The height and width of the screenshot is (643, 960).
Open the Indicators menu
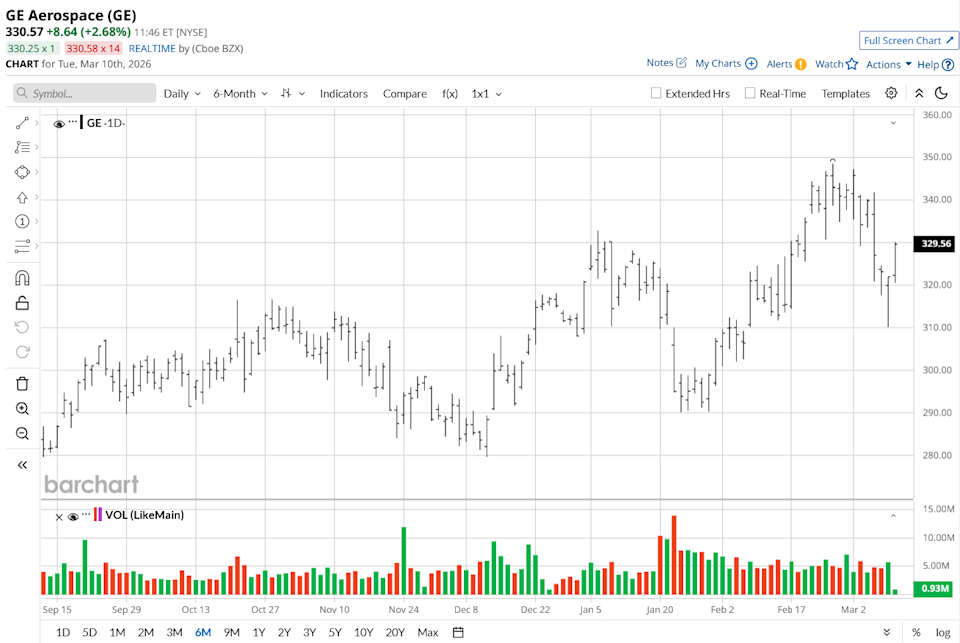coord(343,93)
